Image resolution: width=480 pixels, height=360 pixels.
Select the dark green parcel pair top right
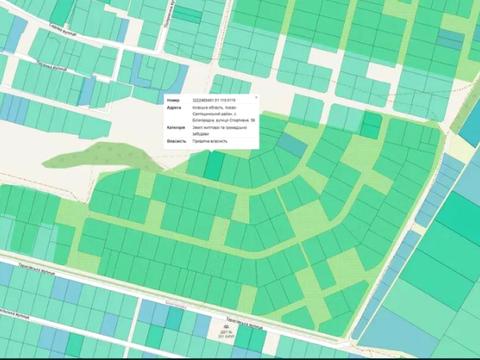(x=370, y=125)
